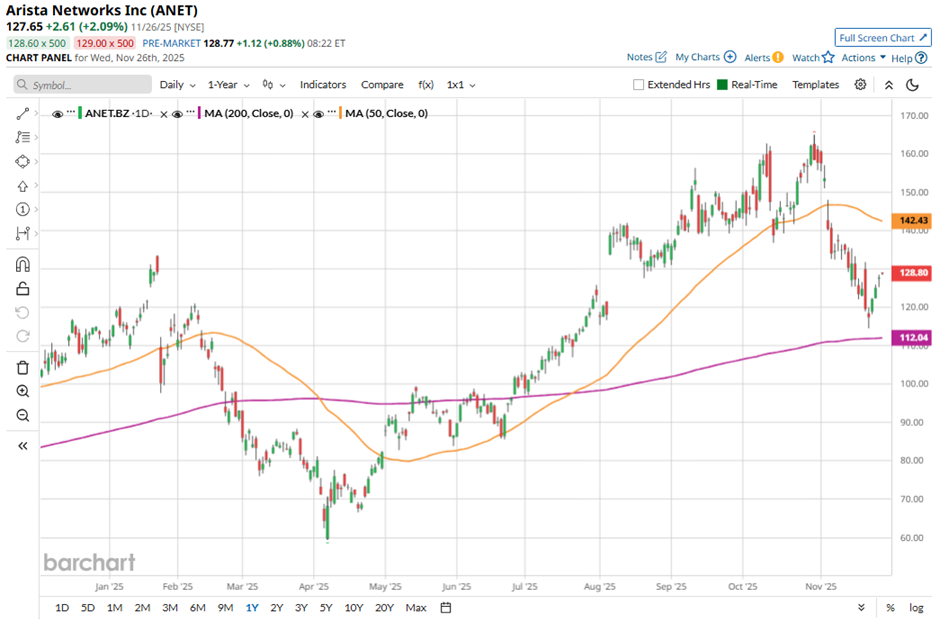The width and height of the screenshot is (940, 623).
Task: Zoom out using the magnifier minus icon
Action: pyautogui.click(x=22, y=415)
